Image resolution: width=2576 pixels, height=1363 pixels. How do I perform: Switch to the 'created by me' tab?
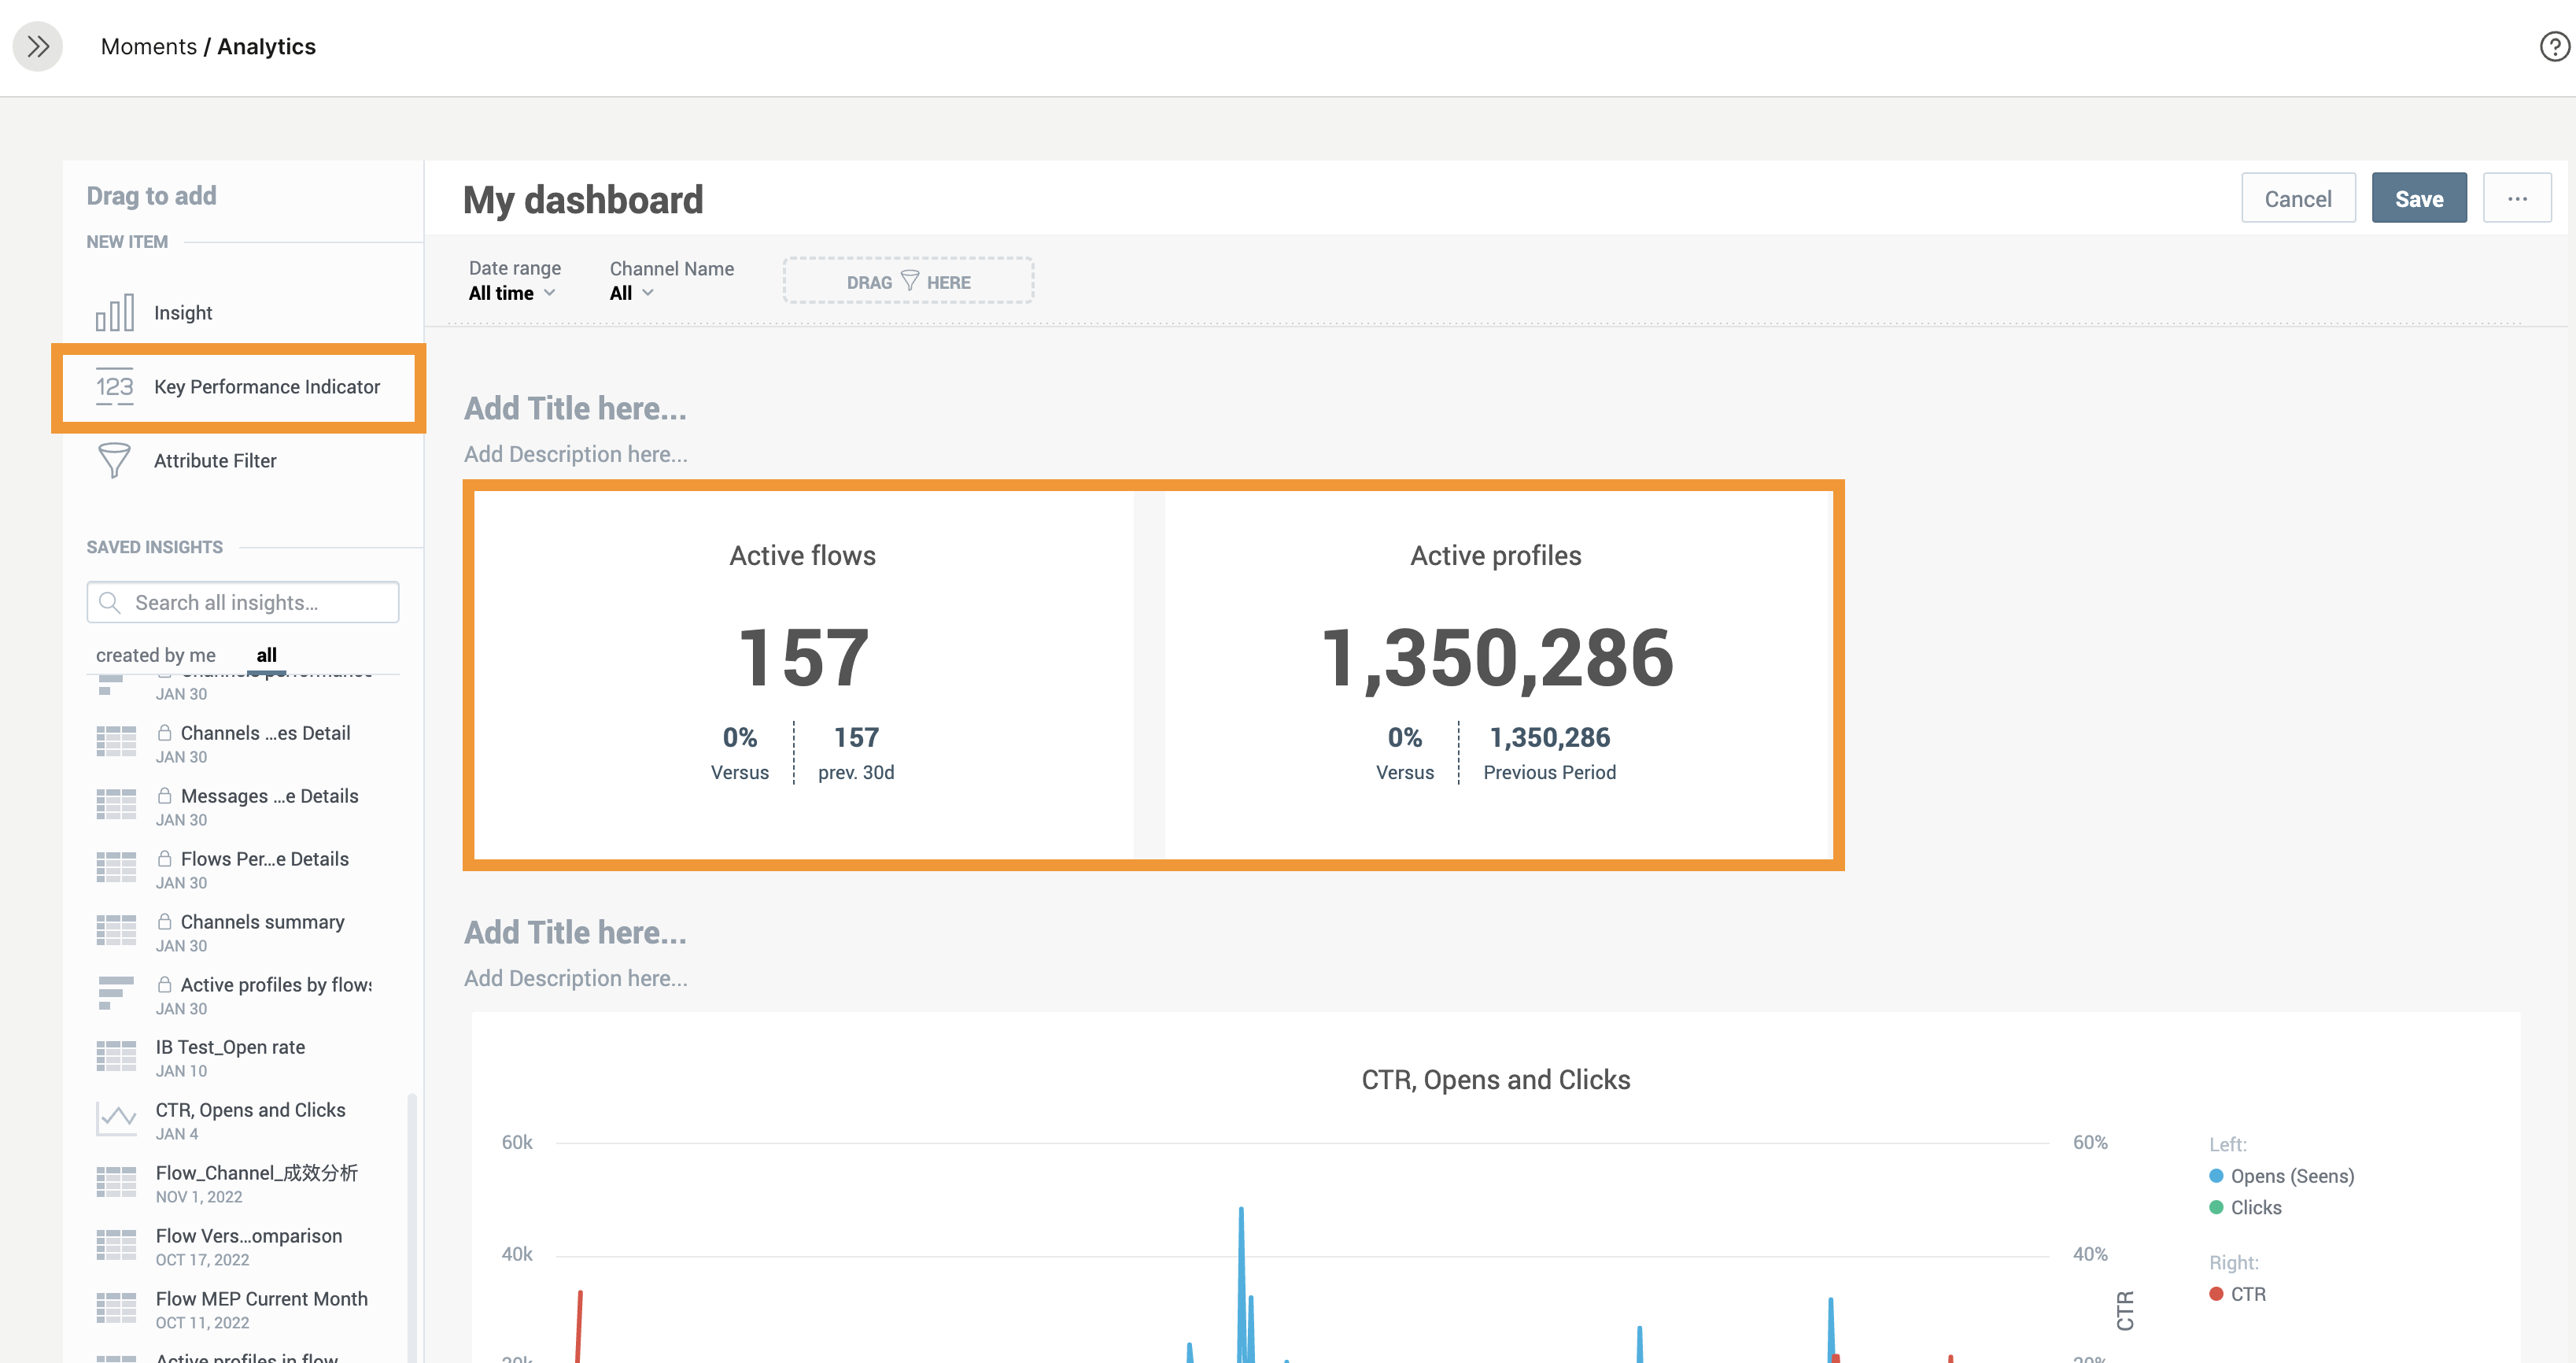click(156, 655)
